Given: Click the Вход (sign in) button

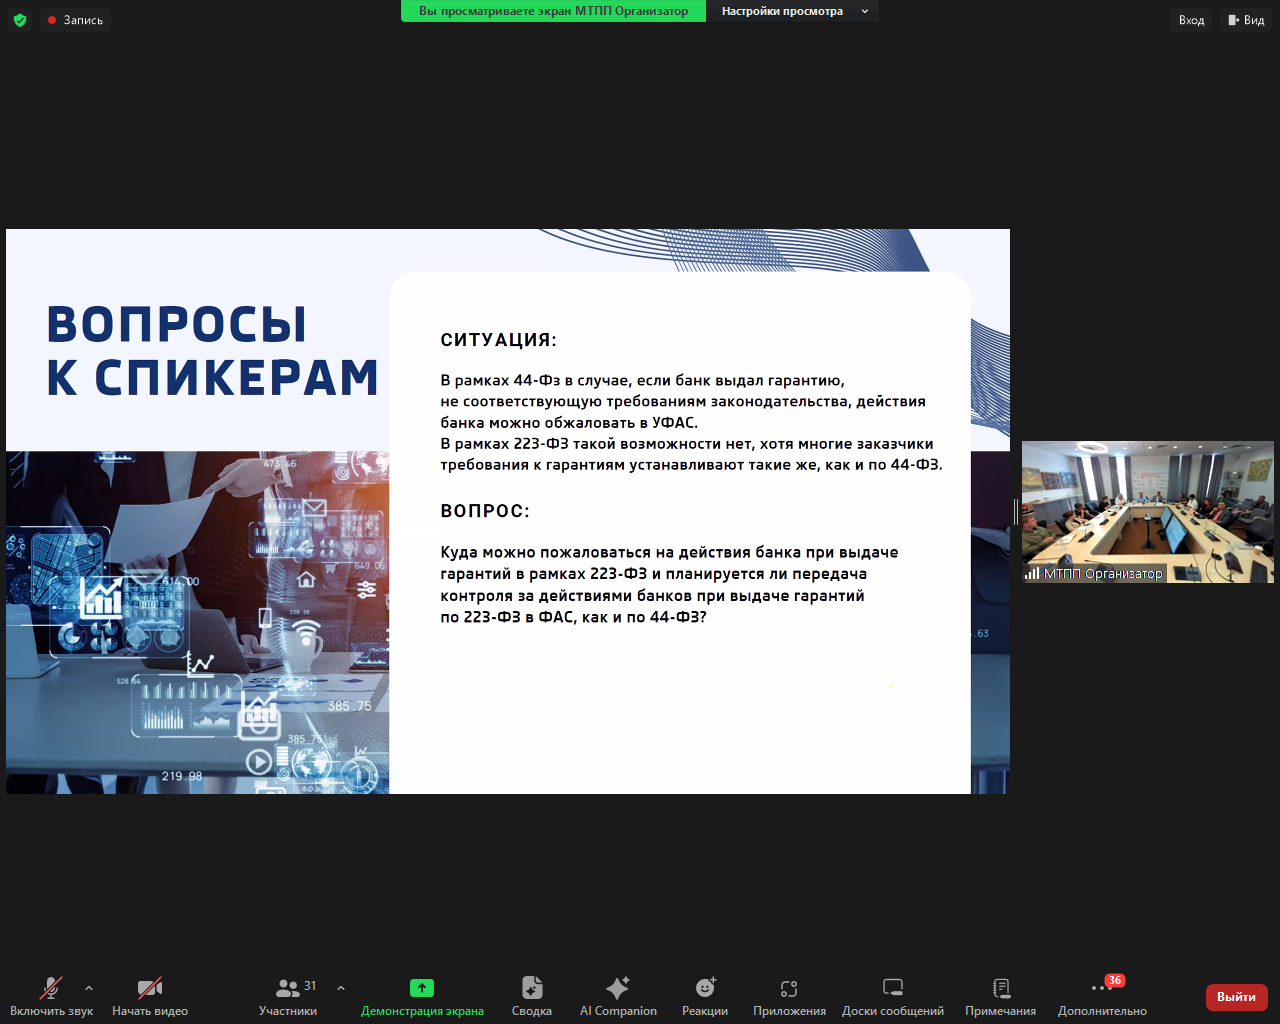Looking at the screenshot, I should (1190, 19).
